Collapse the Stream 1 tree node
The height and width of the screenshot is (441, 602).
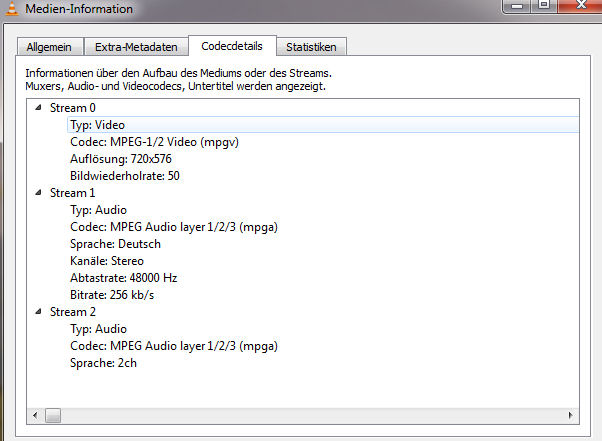pos(39,193)
